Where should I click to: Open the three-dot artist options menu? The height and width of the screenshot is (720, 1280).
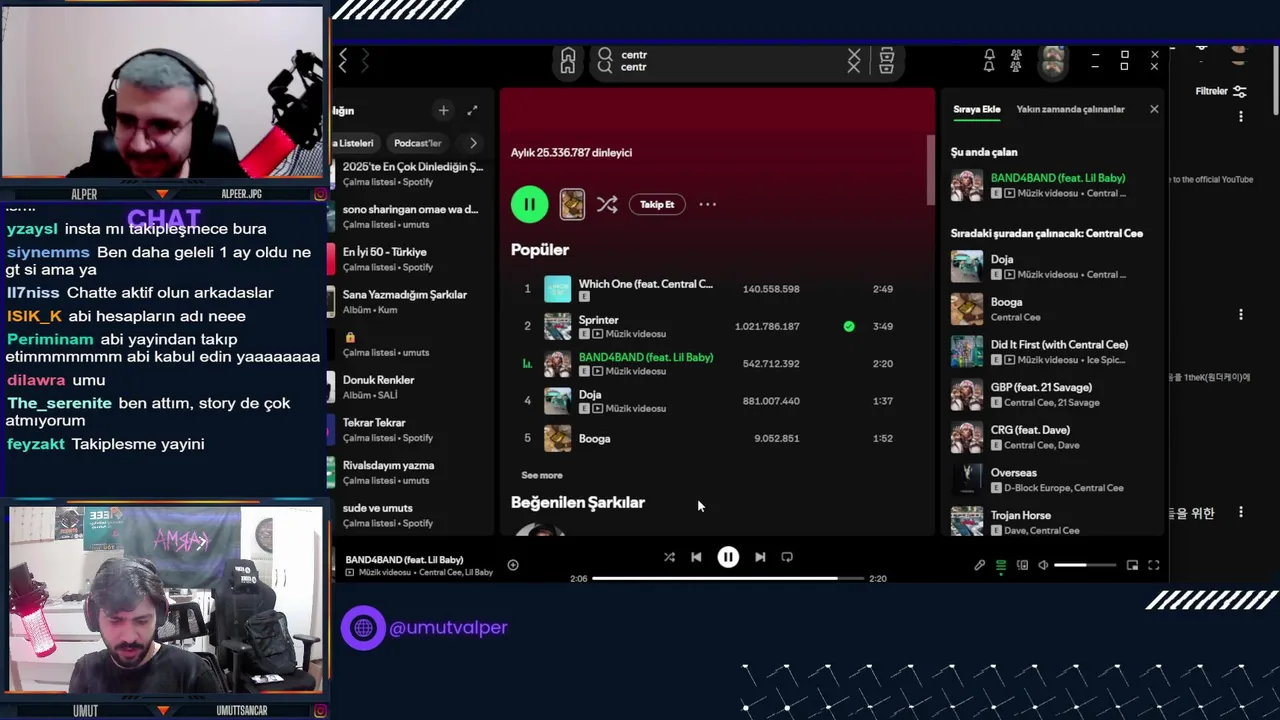[x=707, y=204]
